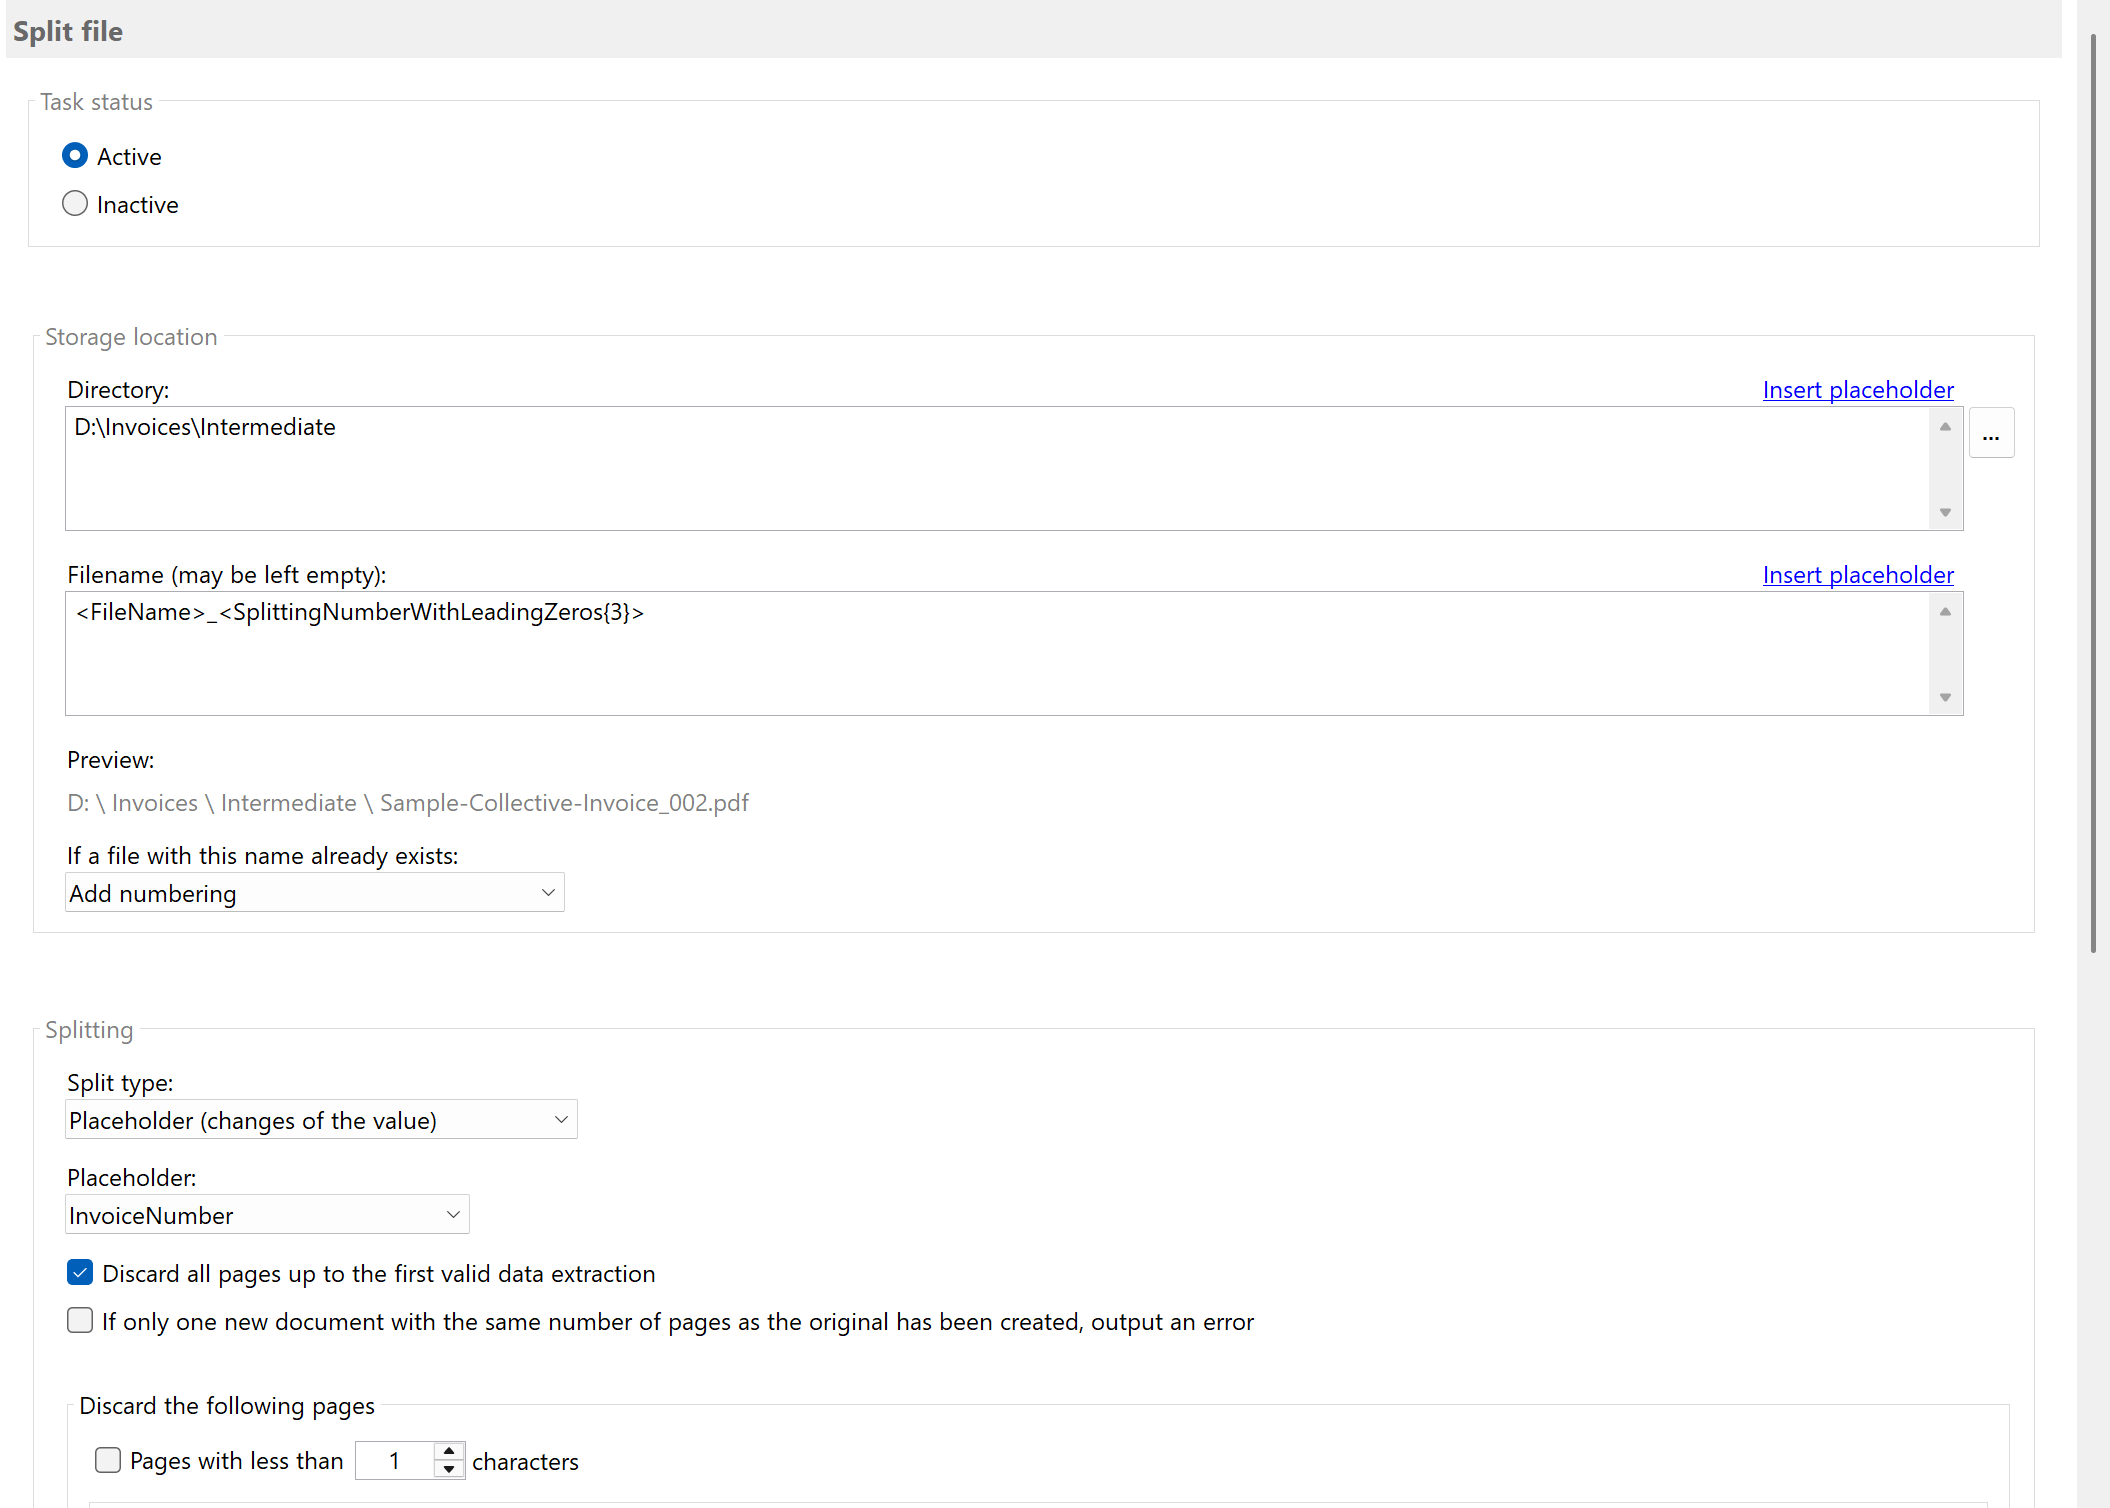2110x1508 pixels.
Task: Increase characters count with spinner up arrow
Action: pyautogui.click(x=449, y=1452)
